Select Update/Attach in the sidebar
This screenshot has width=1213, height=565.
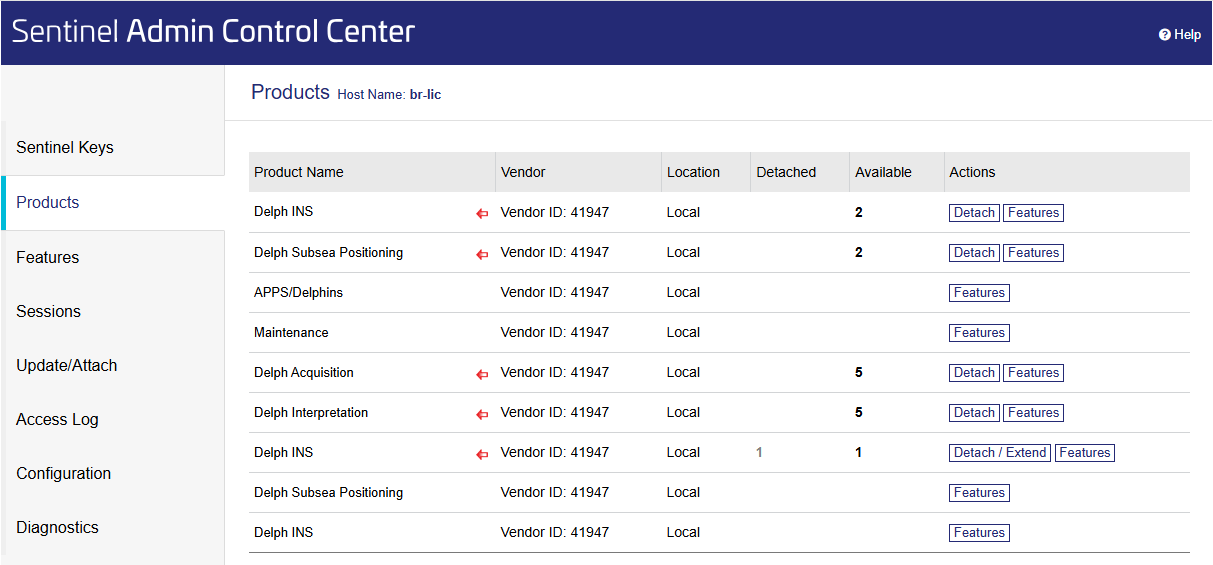pyautogui.click(x=67, y=365)
